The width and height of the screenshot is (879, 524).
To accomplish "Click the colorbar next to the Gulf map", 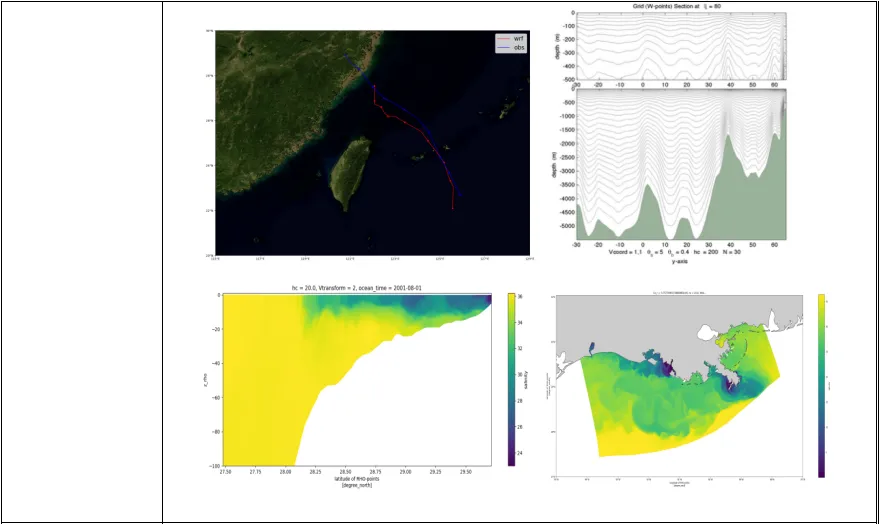I will (x=821, y=386).
